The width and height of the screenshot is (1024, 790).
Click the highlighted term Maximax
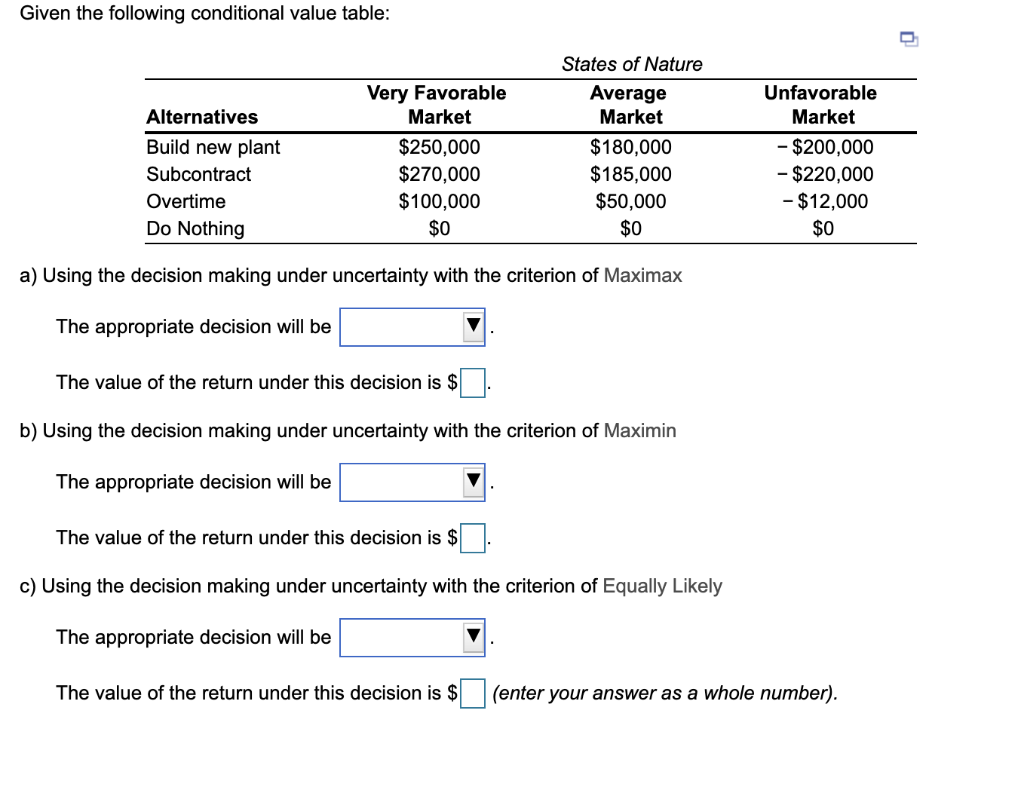pos(646,275)
